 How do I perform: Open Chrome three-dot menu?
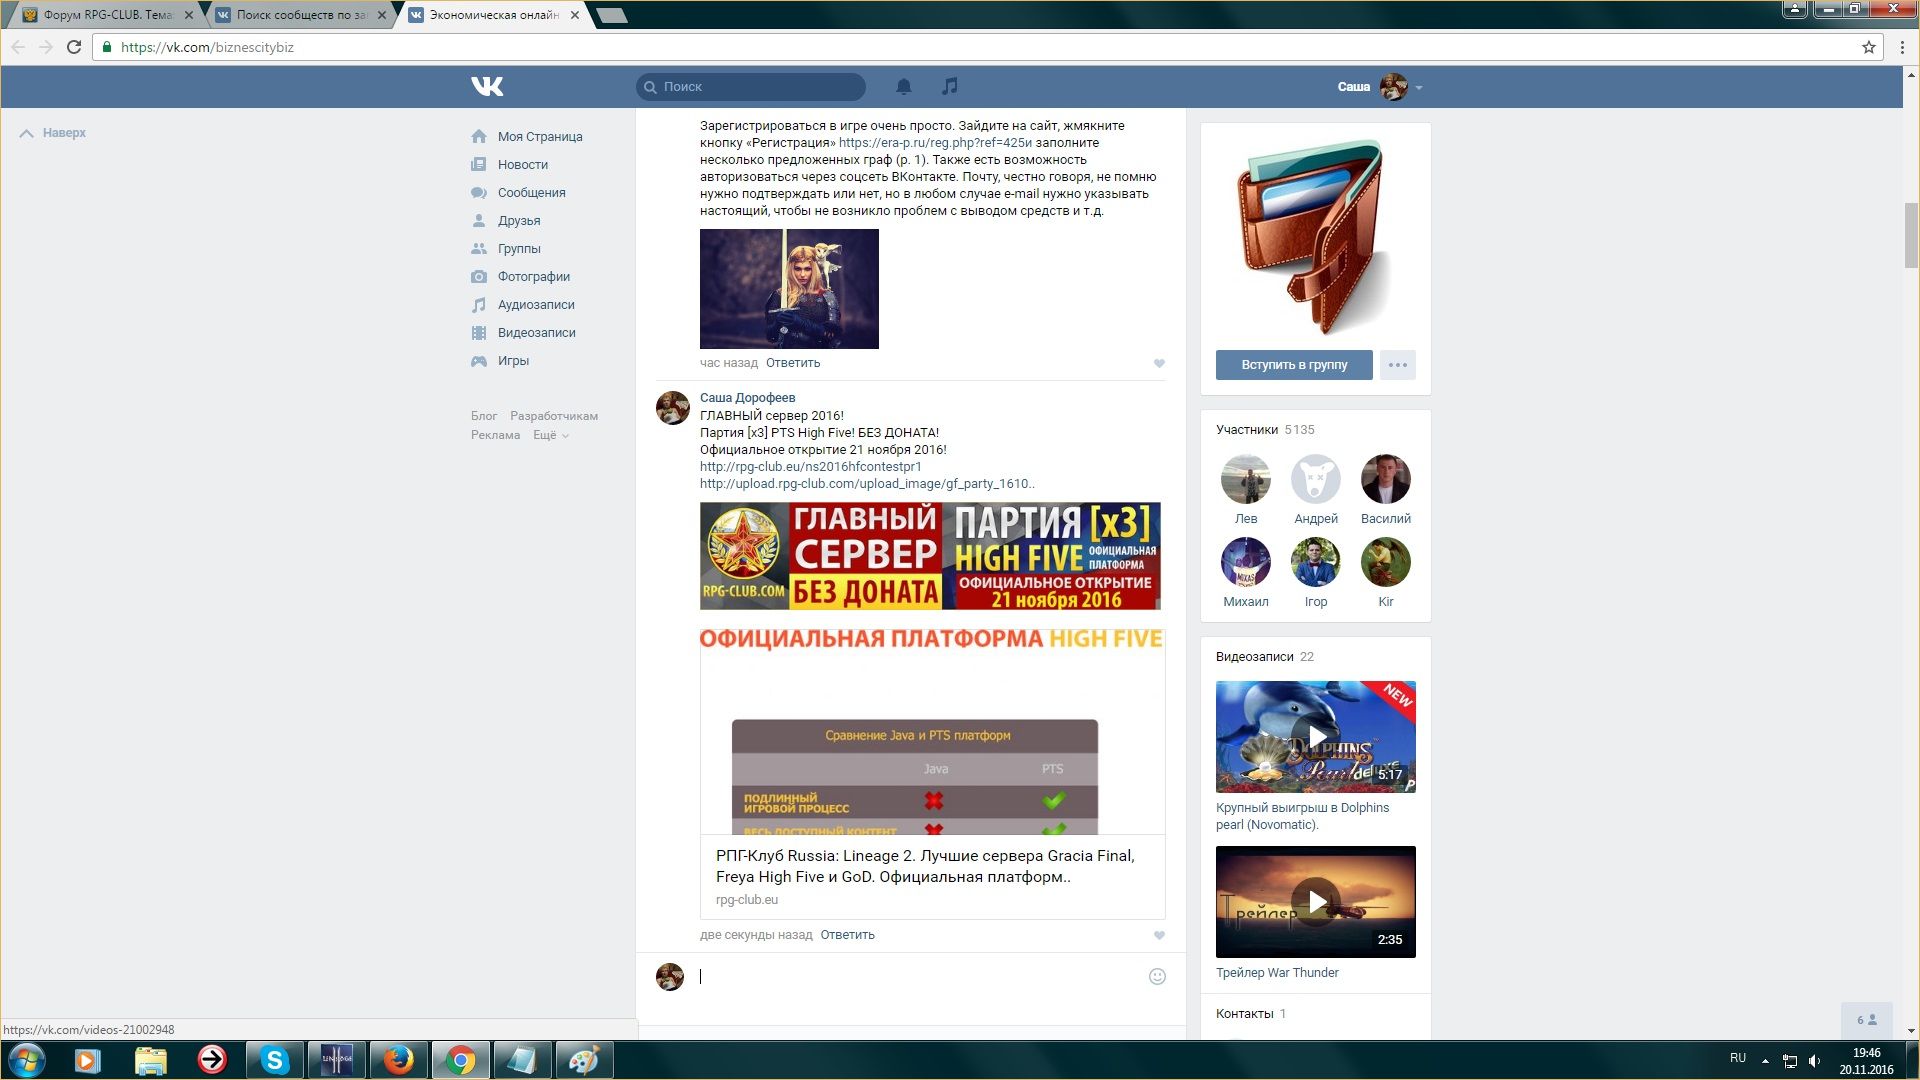tap(1902, 47)
